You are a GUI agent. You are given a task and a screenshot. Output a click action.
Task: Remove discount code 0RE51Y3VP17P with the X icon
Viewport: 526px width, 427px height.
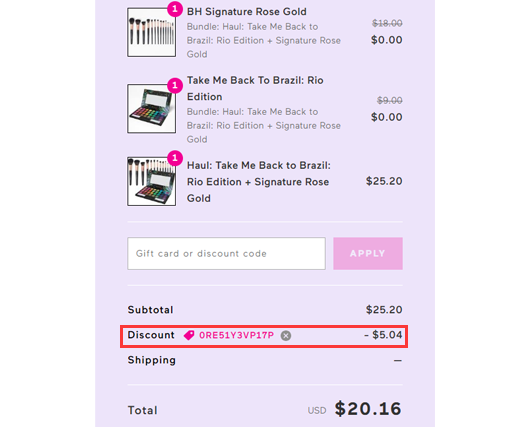pos(286,335)
